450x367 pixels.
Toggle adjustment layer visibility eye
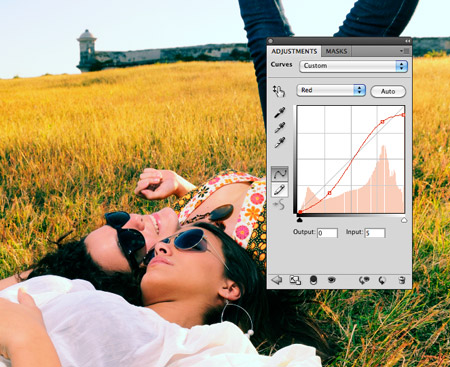331,280
